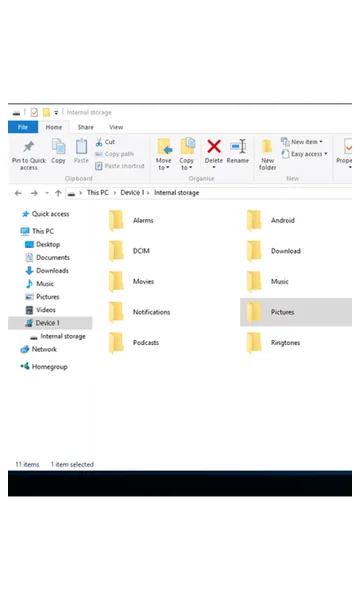Go back with the back arrow
Screen dimensions: 360x600
click(18, 193)
